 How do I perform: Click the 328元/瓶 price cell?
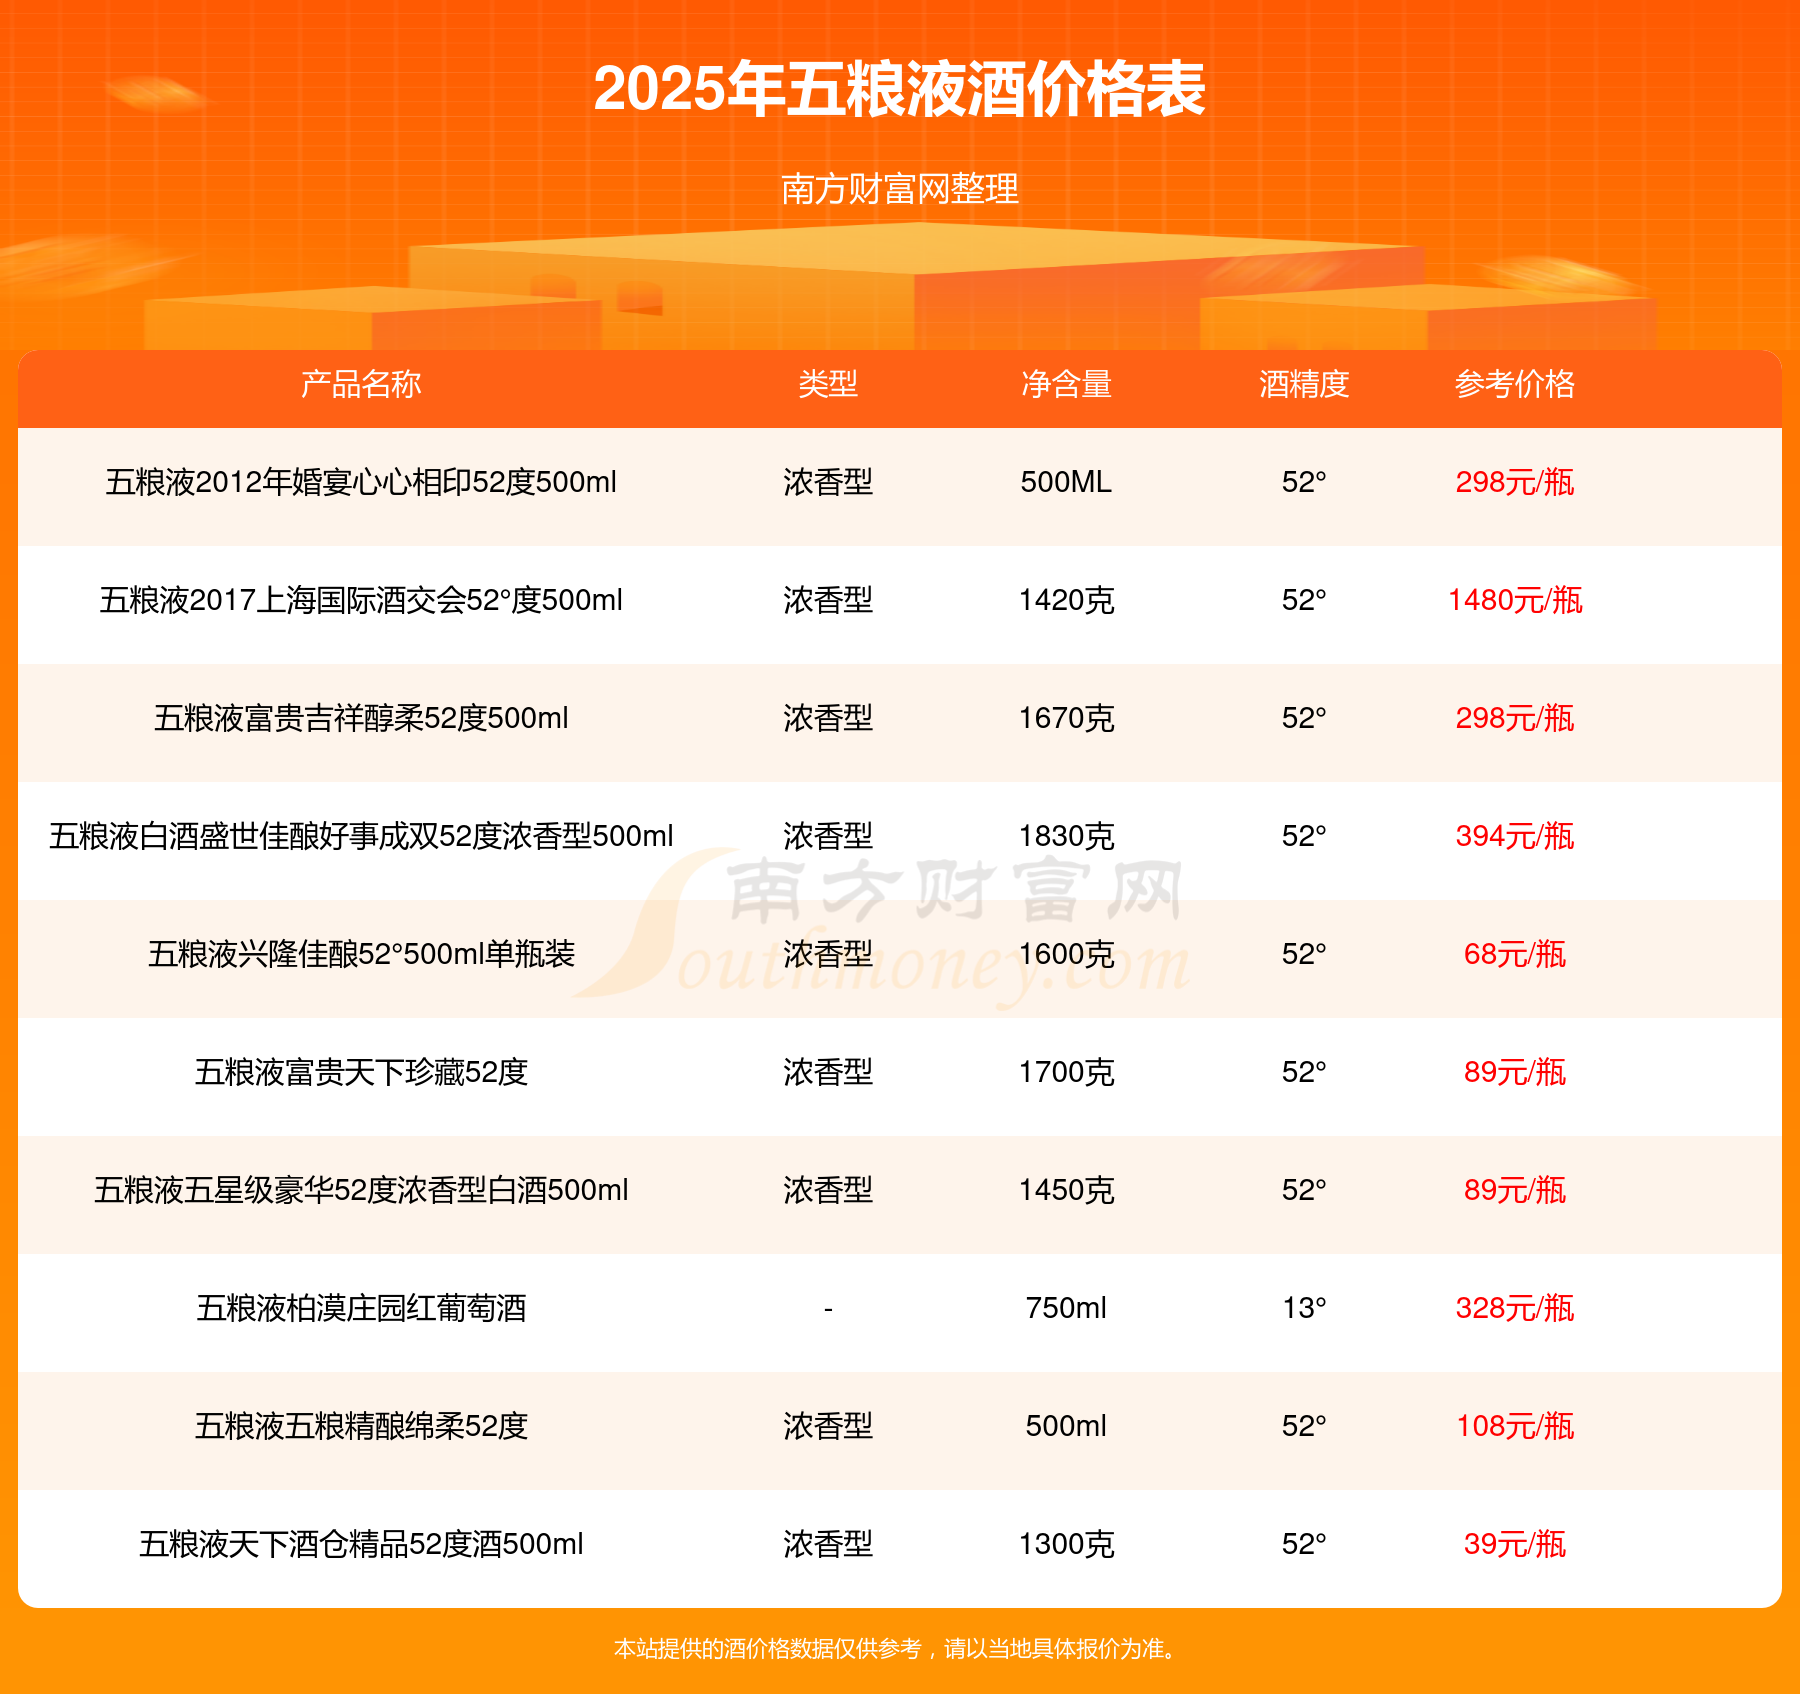[1515, 1308]
